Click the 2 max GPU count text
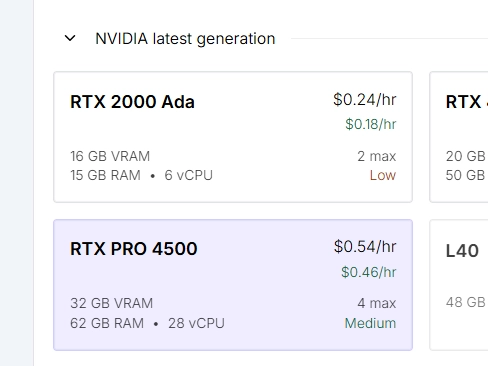Screen dimensions: 488x366 coord(377,156)
